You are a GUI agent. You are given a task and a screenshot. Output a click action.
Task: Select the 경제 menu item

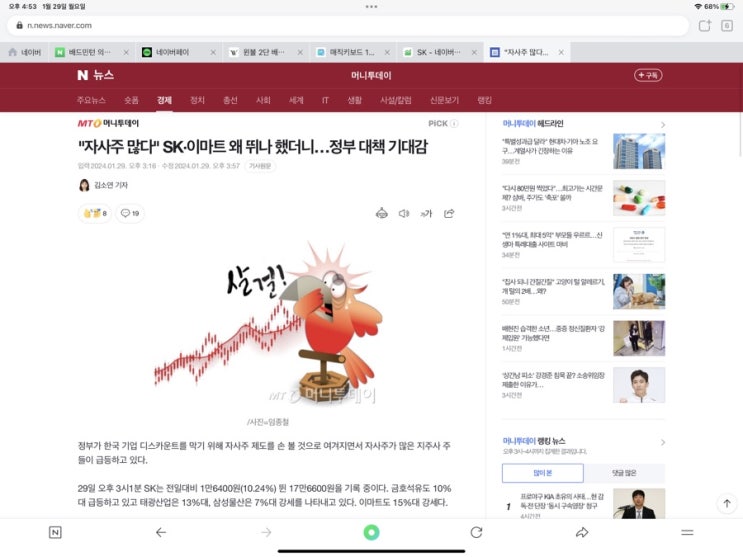164,100
